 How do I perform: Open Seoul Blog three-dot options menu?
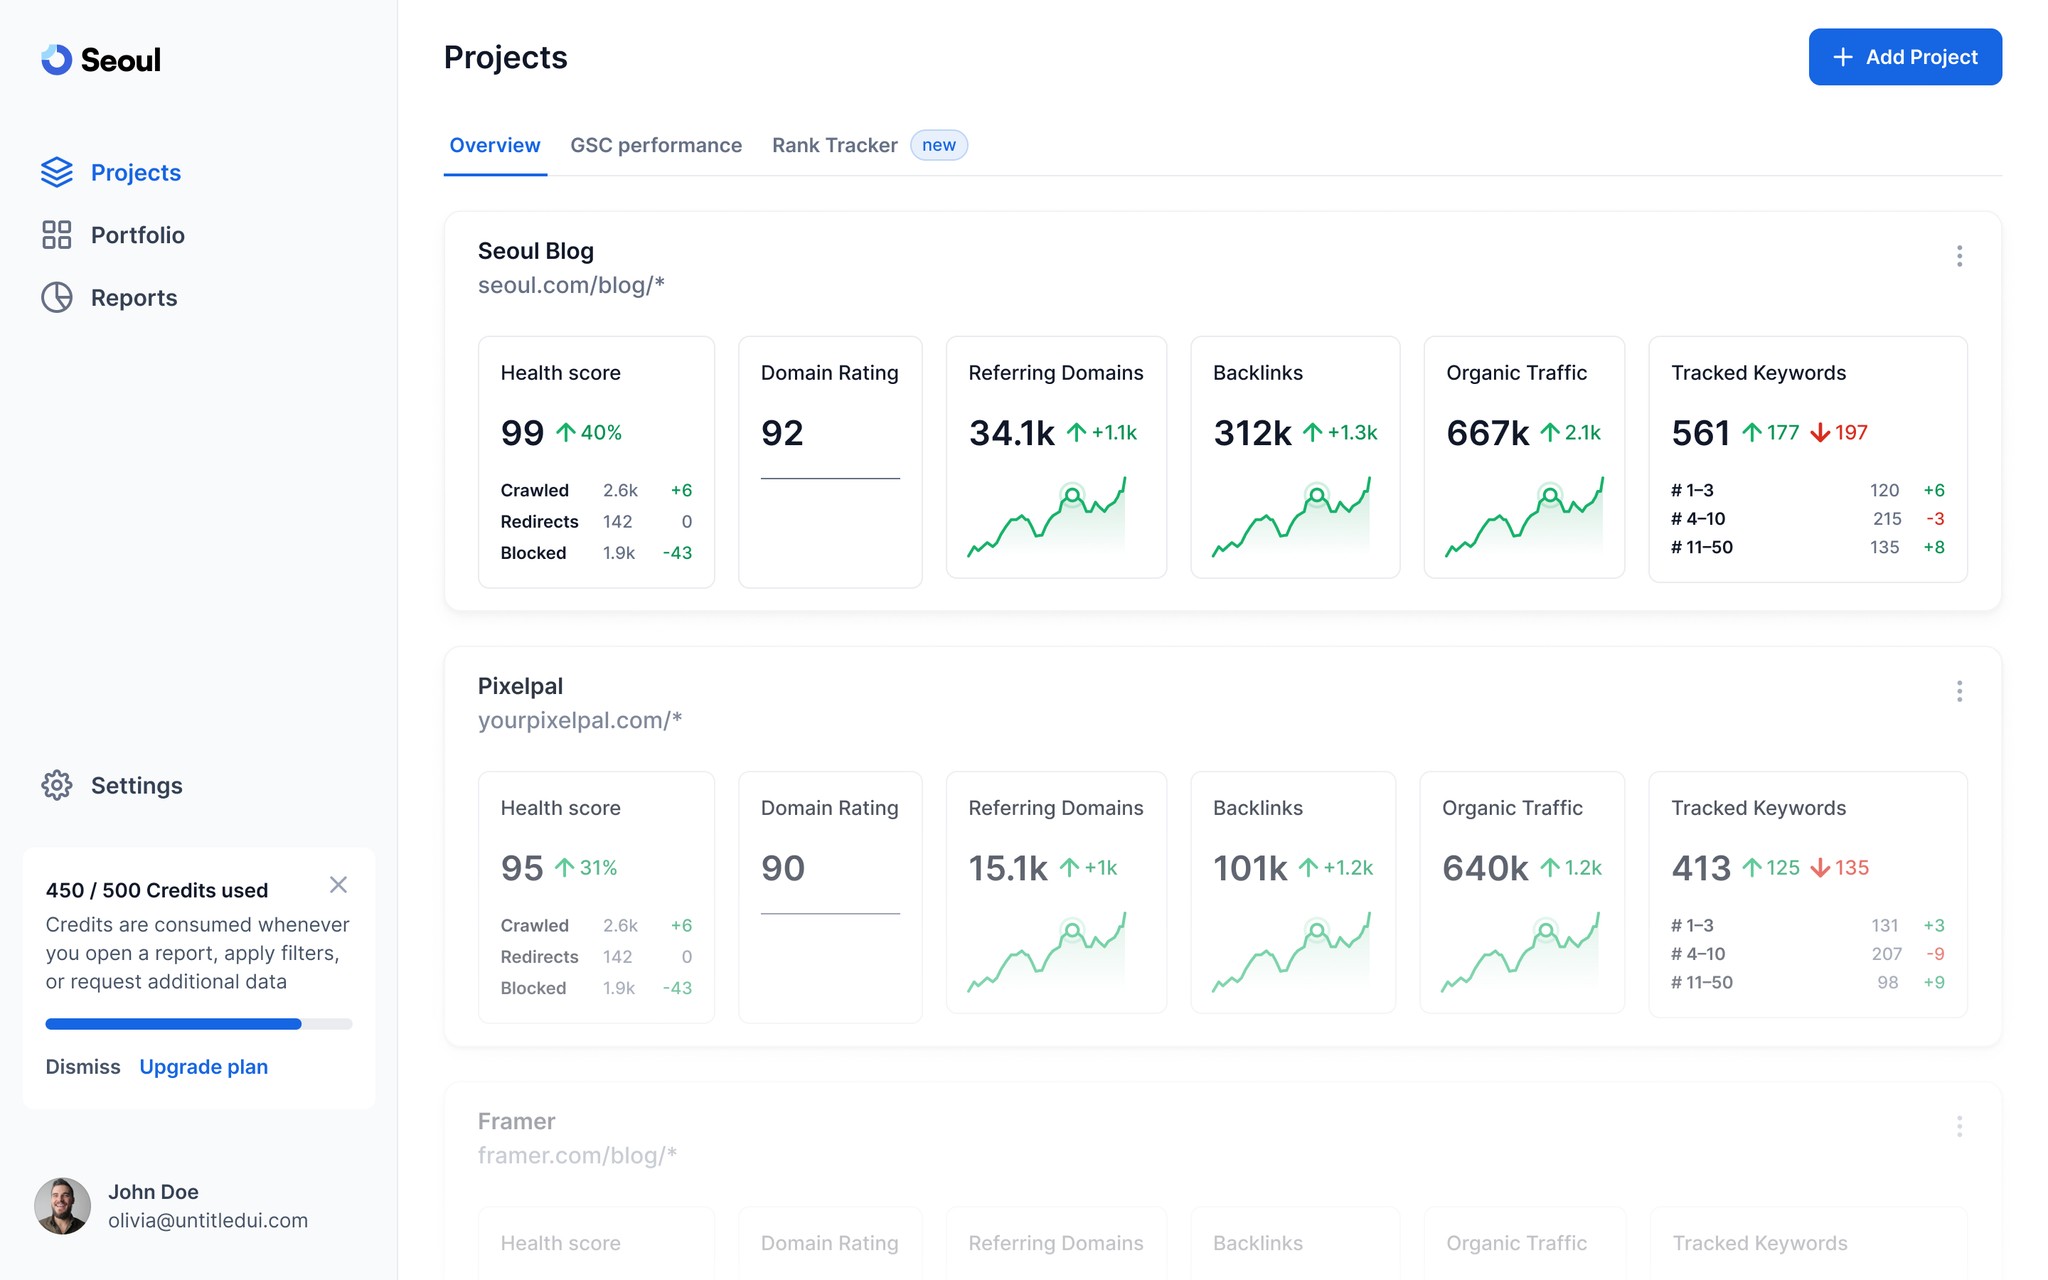click(x=1959, y=256)
